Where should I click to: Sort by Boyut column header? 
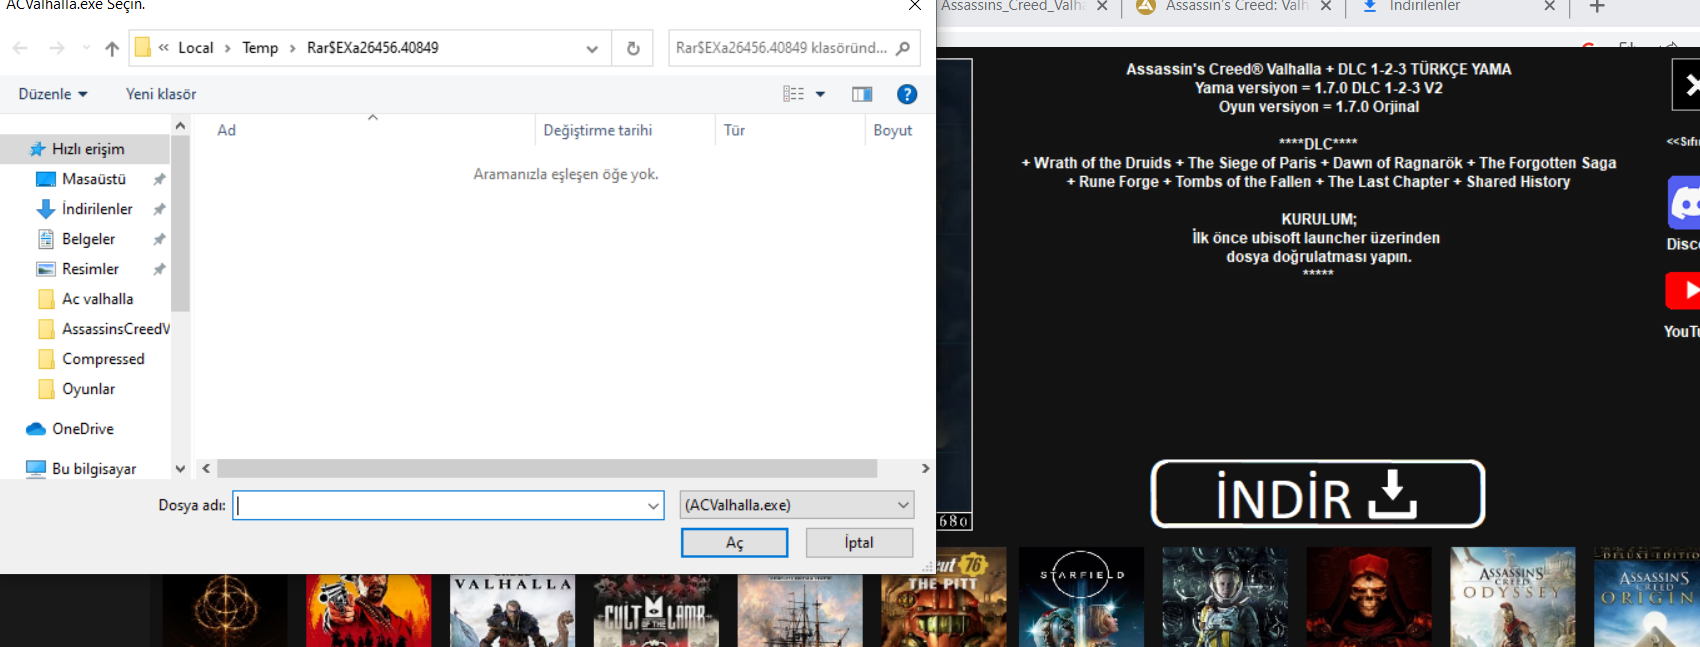(893, 130)
